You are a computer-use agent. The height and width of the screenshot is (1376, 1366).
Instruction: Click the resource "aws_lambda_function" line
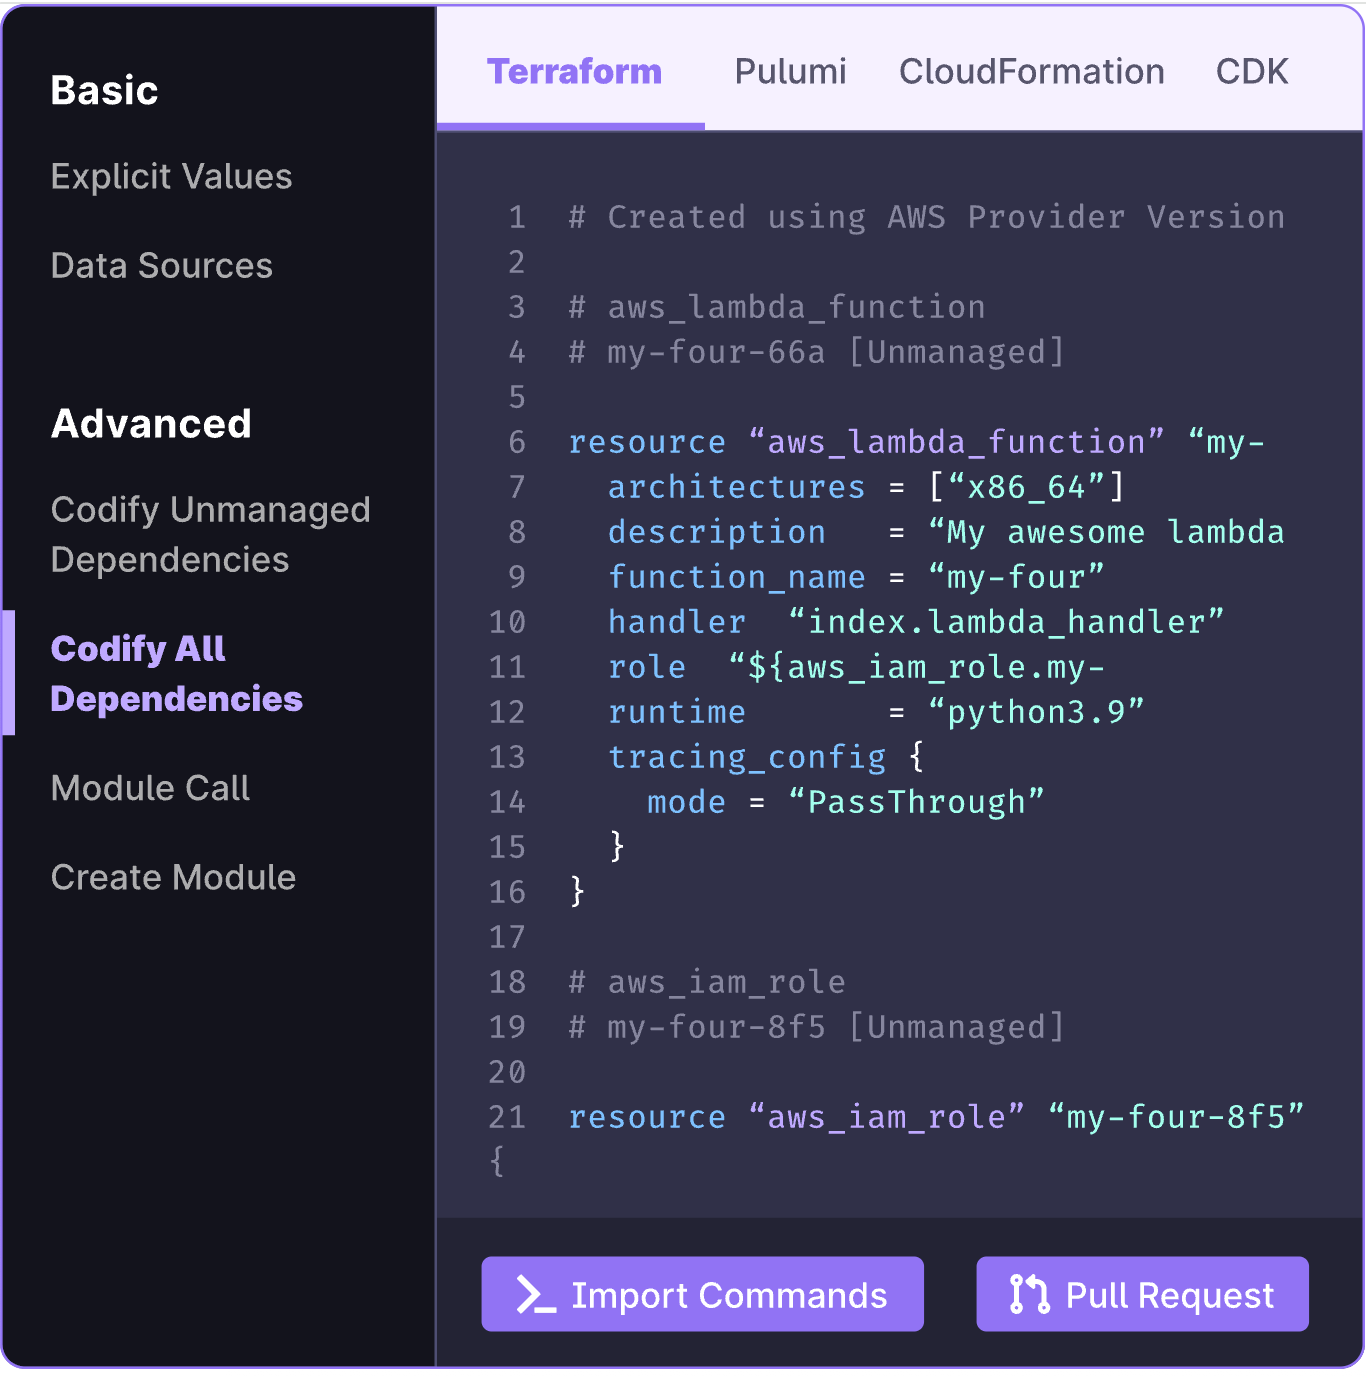pos(916,442)
